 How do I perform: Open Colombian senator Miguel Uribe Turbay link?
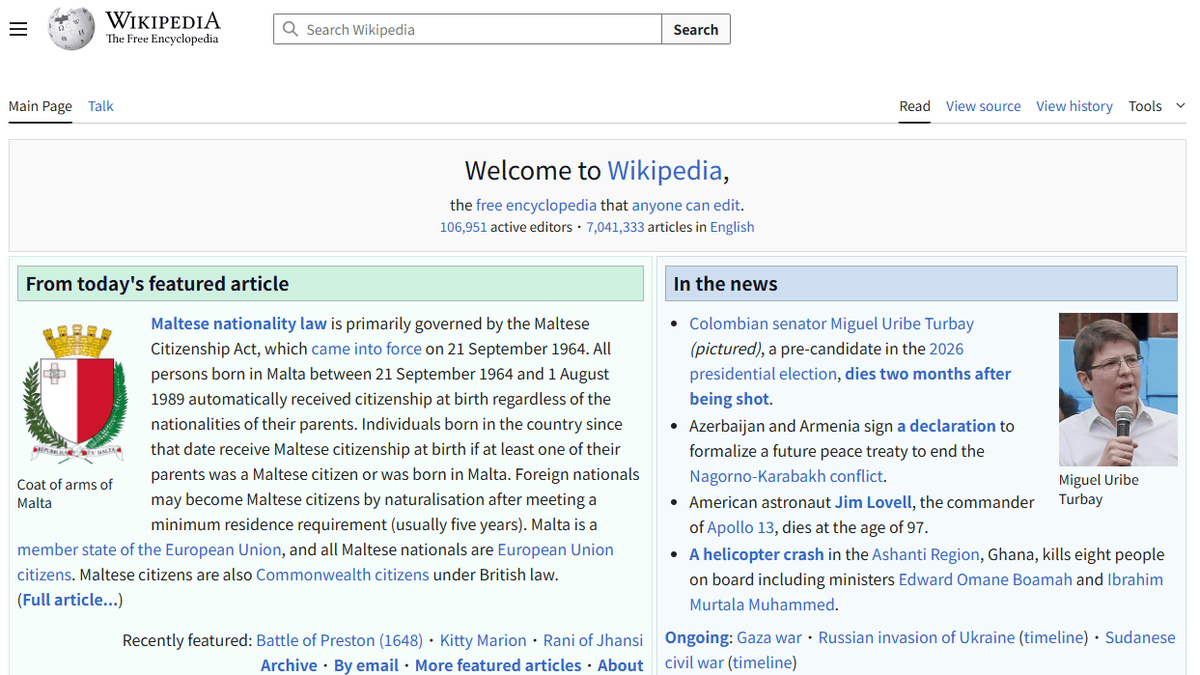pyautogui.click(x=831, y=323)
